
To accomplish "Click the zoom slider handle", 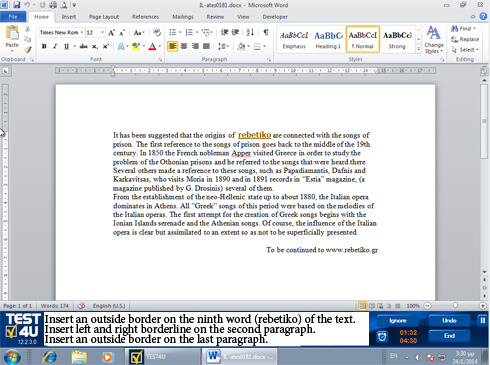I will [x=455, y=305].
